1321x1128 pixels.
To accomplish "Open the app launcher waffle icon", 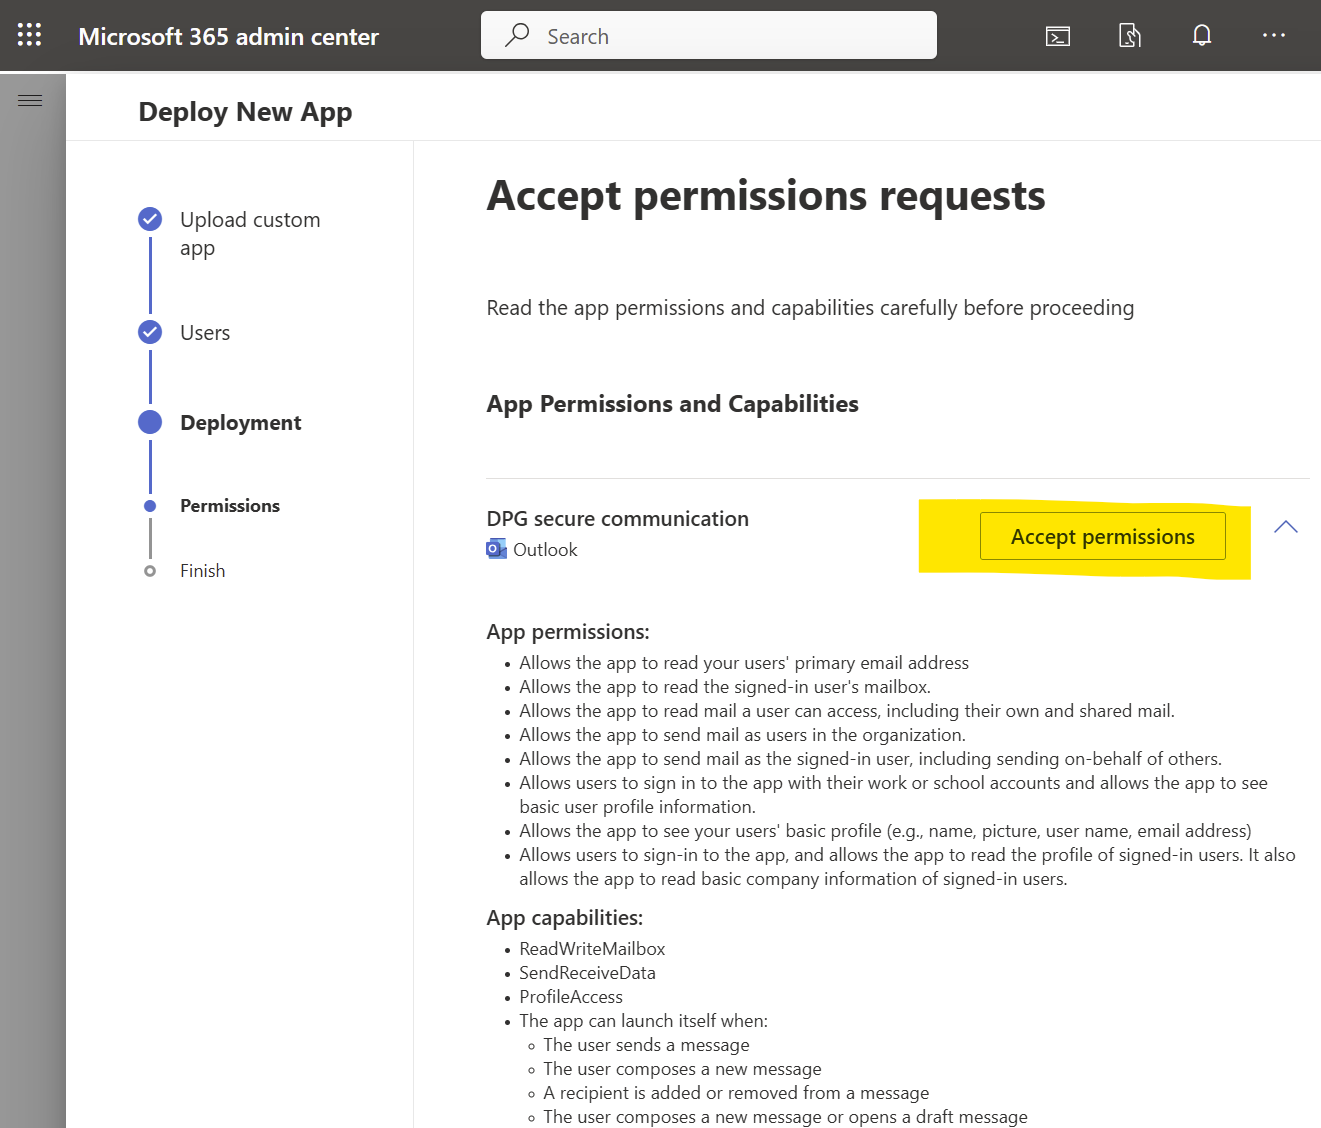I will [30, 35].
